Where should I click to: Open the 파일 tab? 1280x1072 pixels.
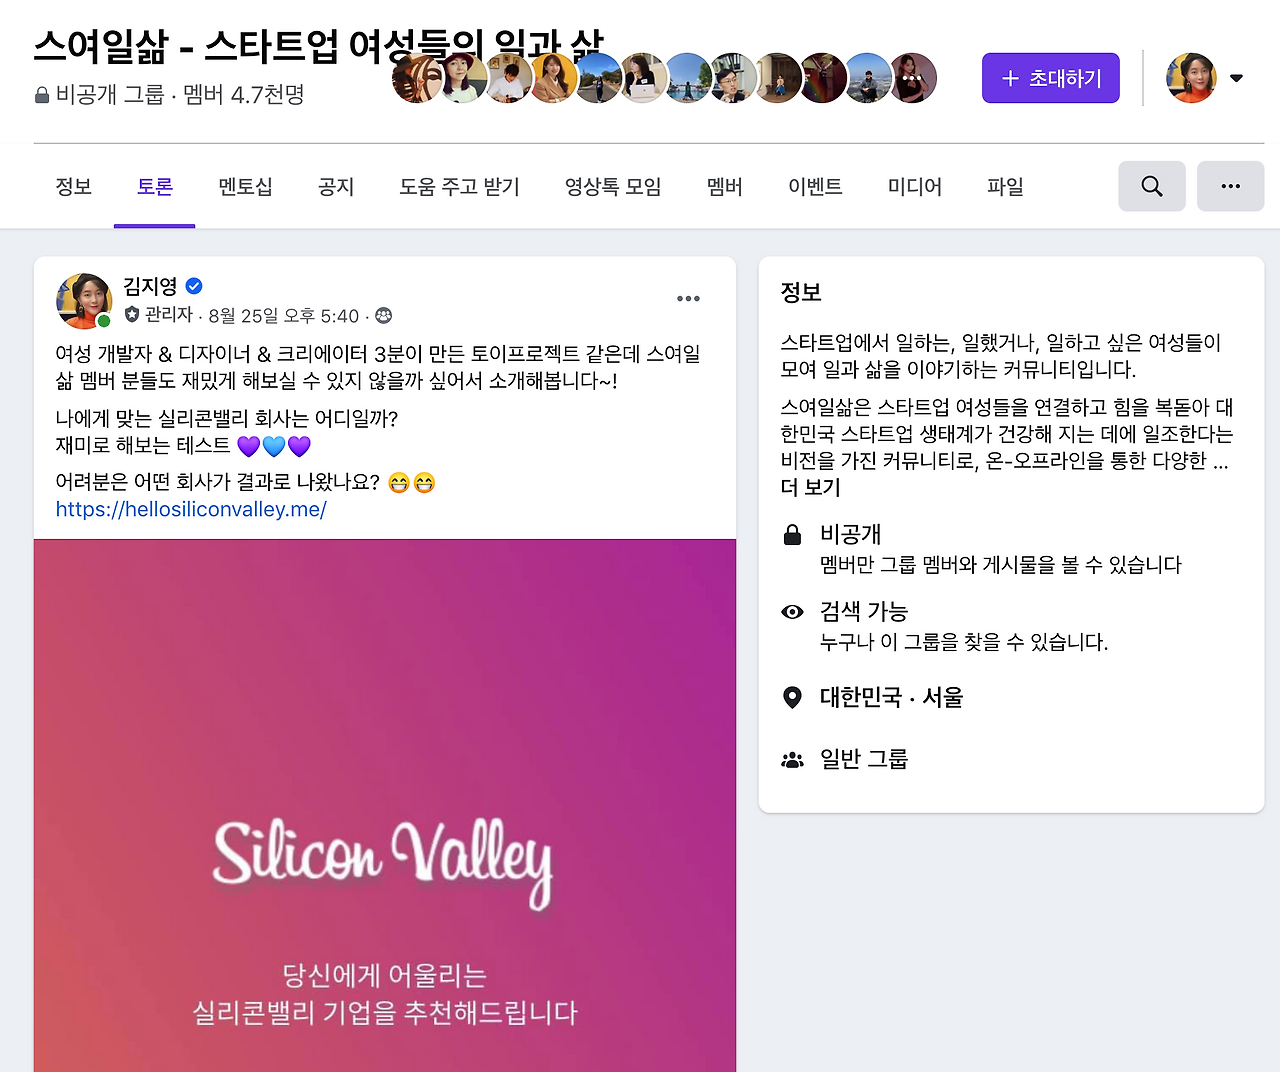click(1005, 187)
